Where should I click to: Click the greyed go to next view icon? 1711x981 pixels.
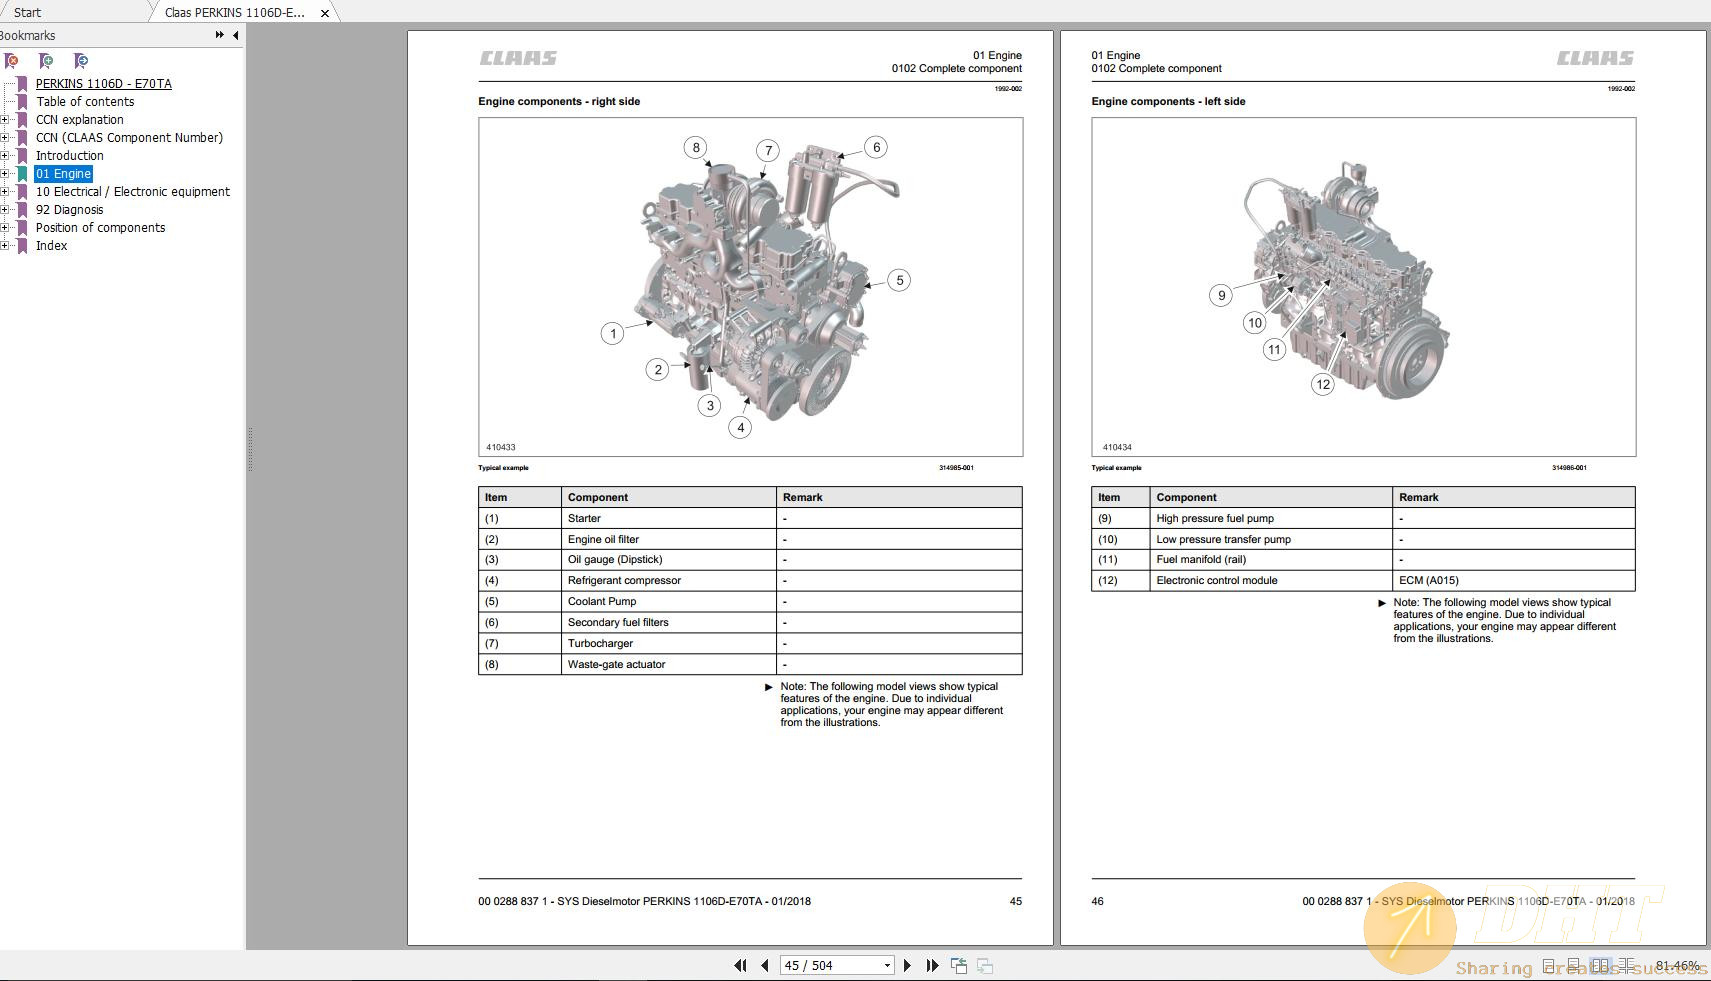985,965
